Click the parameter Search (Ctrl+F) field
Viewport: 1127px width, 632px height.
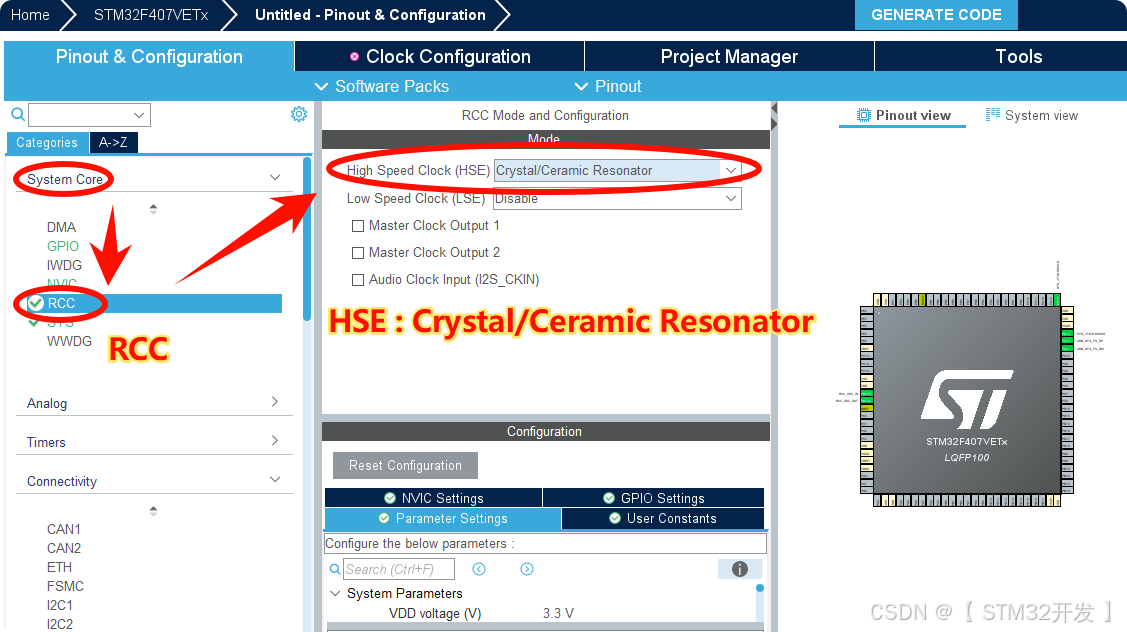399,569
